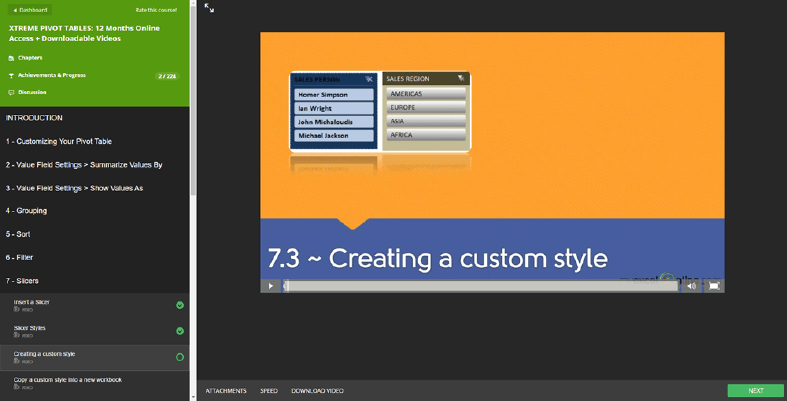This screenshot has width=787, height=401.
Task: Click the Chapters icon
Action: click(11, 59)
